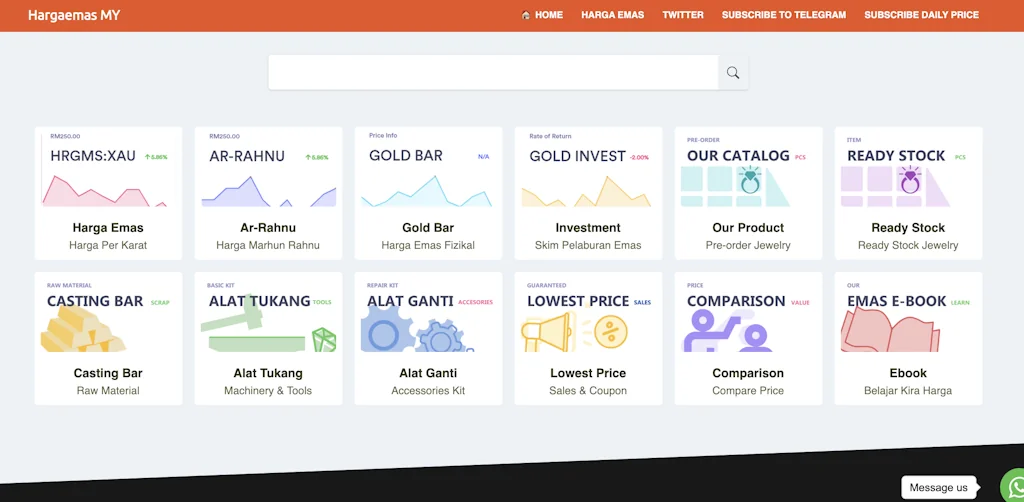Click the HRGMS:XAU heading
The image size is (1024, 502).
93,156
